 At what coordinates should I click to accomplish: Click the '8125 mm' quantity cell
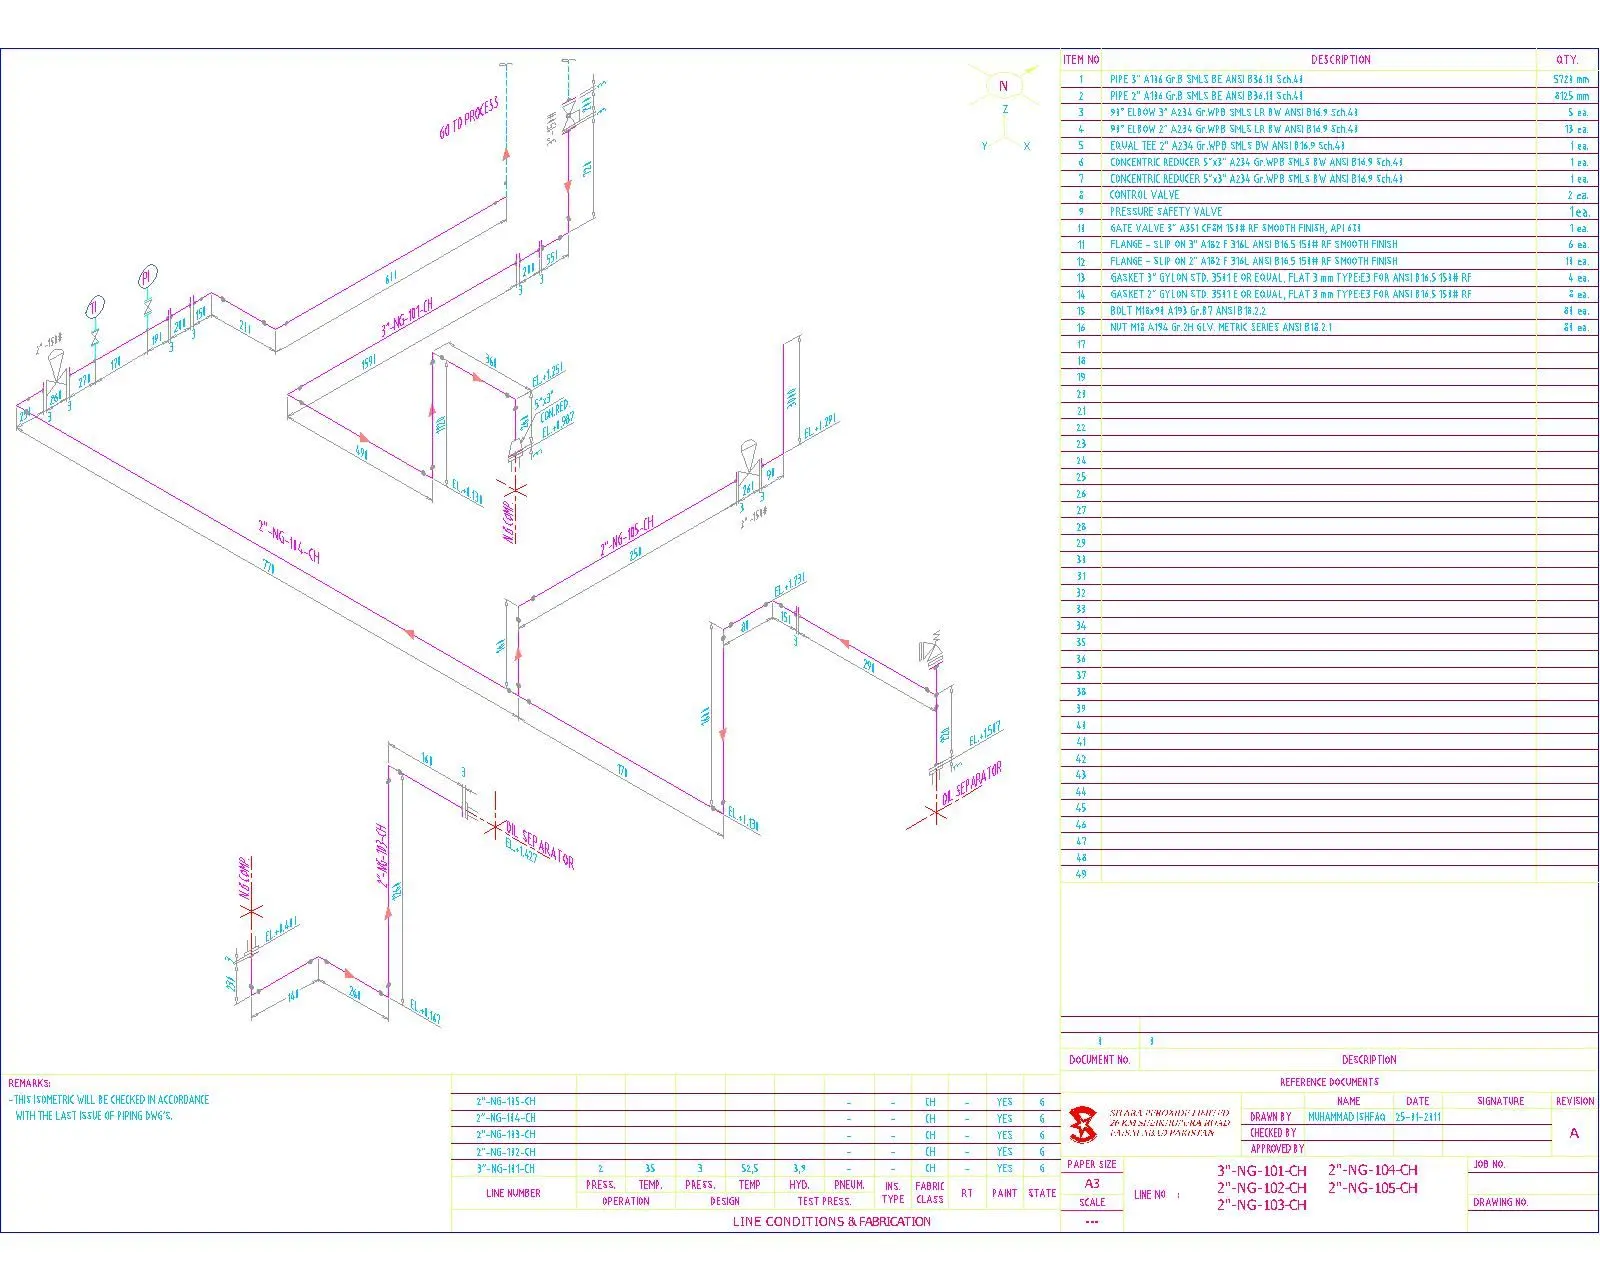(1571, 96)
